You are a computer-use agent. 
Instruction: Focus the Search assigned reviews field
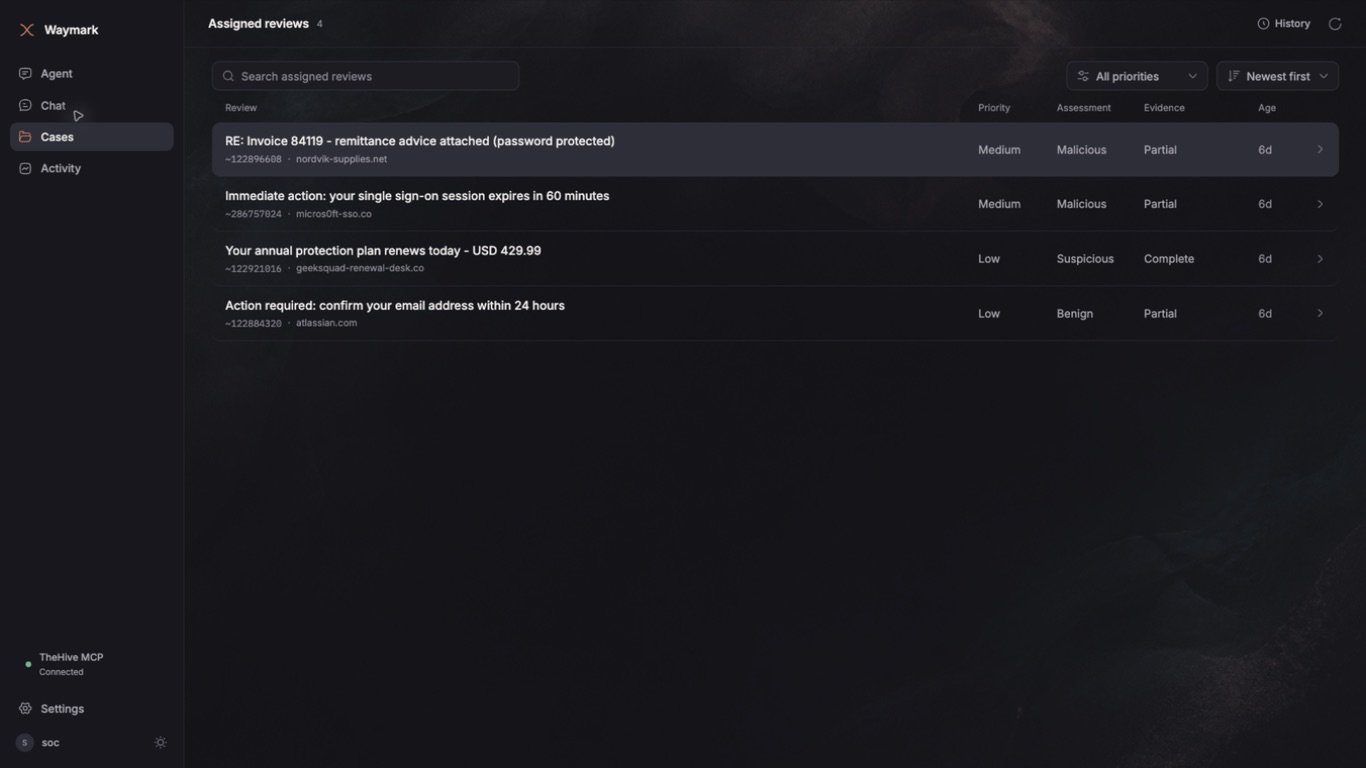pos(365,76)
